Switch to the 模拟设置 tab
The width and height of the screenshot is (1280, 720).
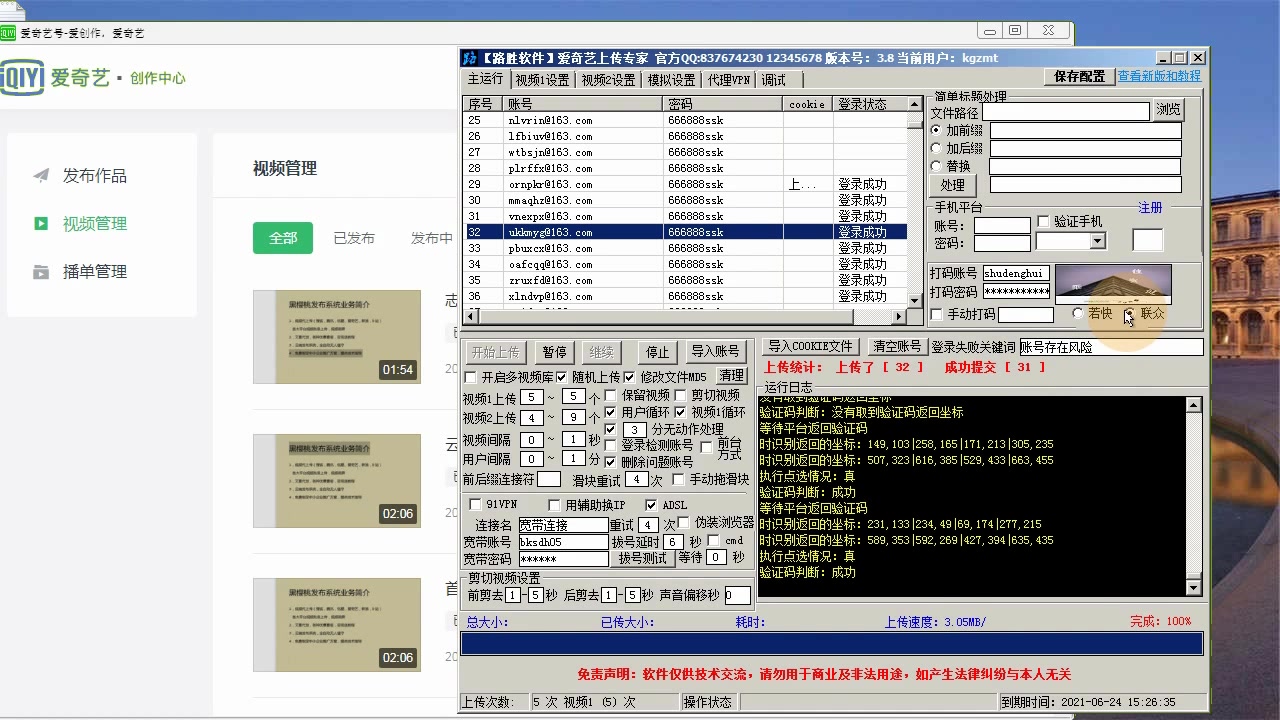click(x=671, y=80)
